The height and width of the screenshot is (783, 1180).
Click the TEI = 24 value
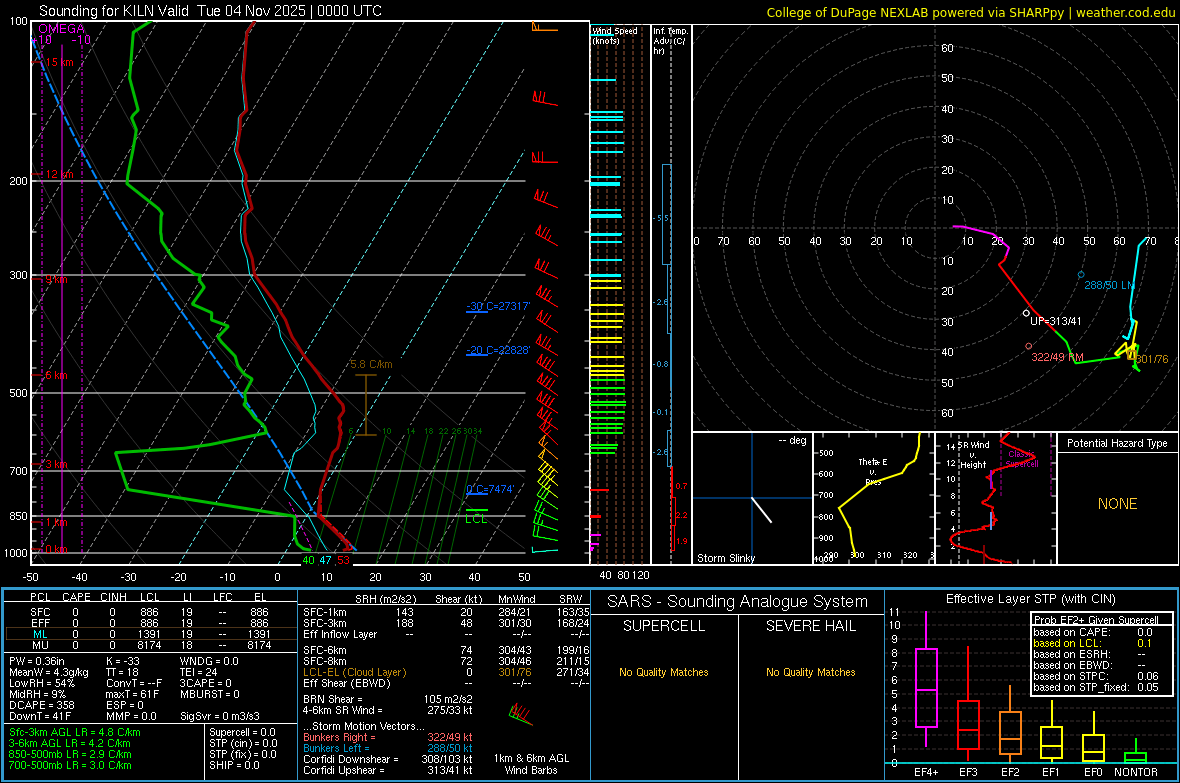(x=198, y=672)
